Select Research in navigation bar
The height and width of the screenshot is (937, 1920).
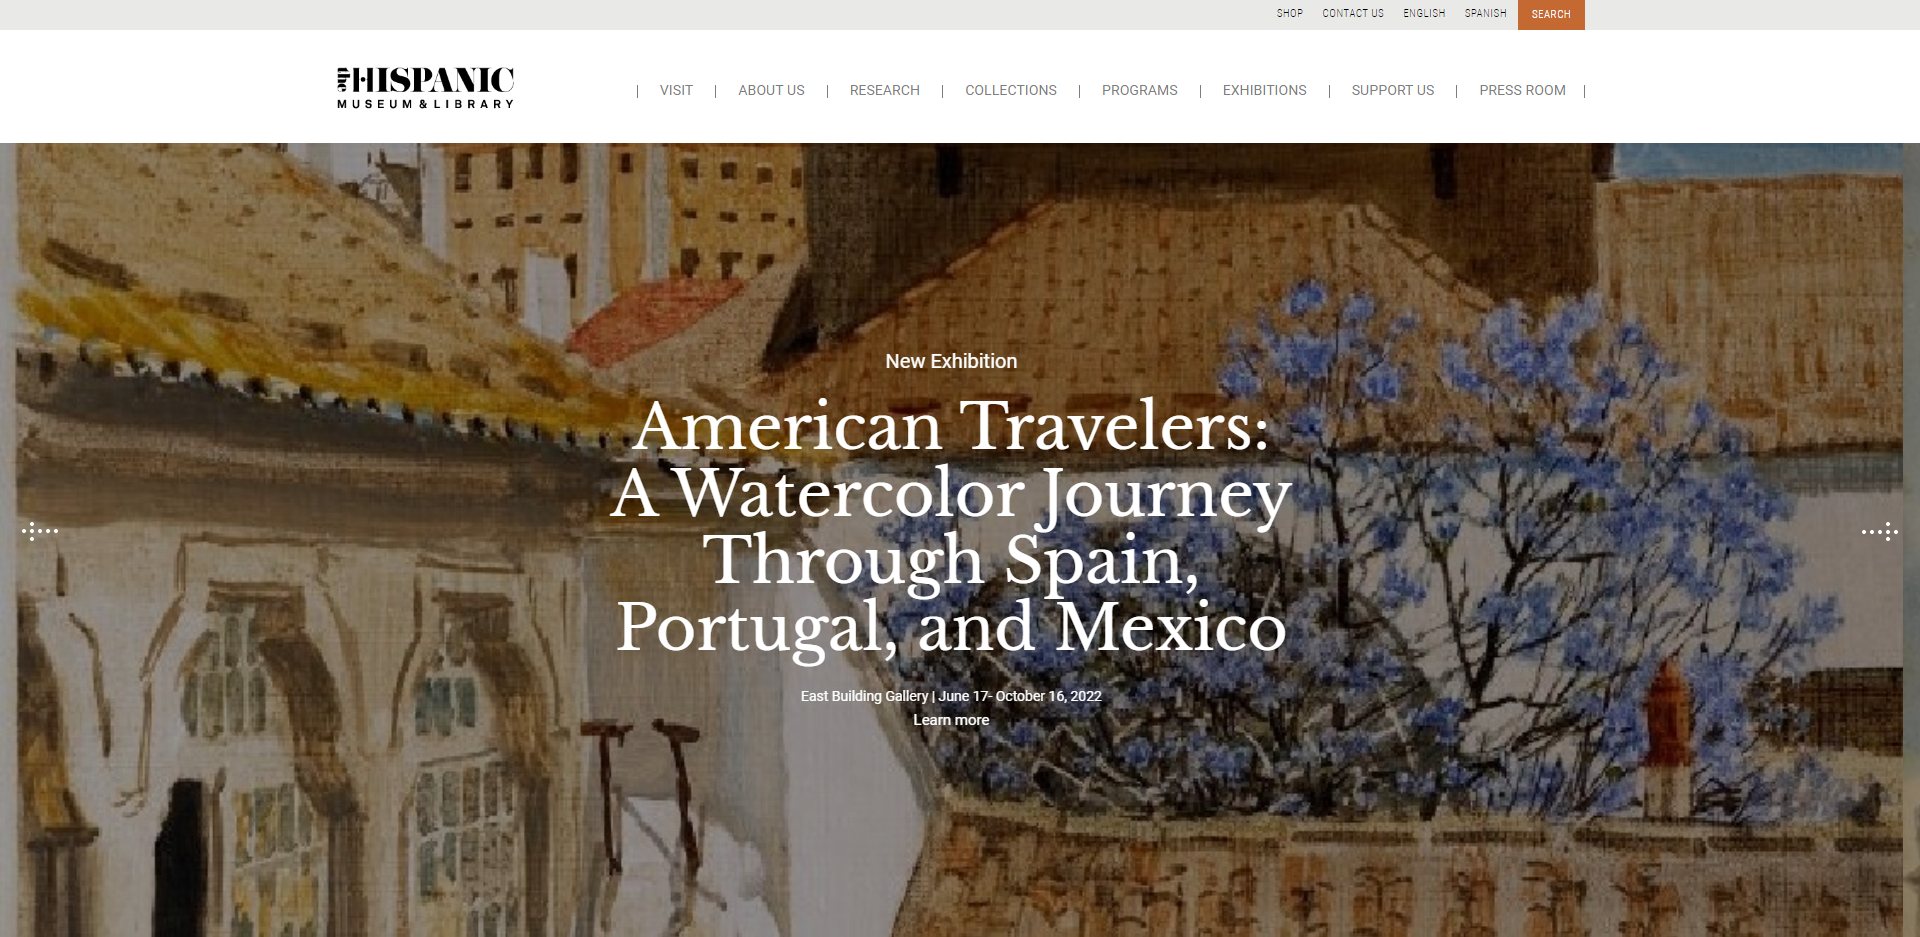[884, 90]
